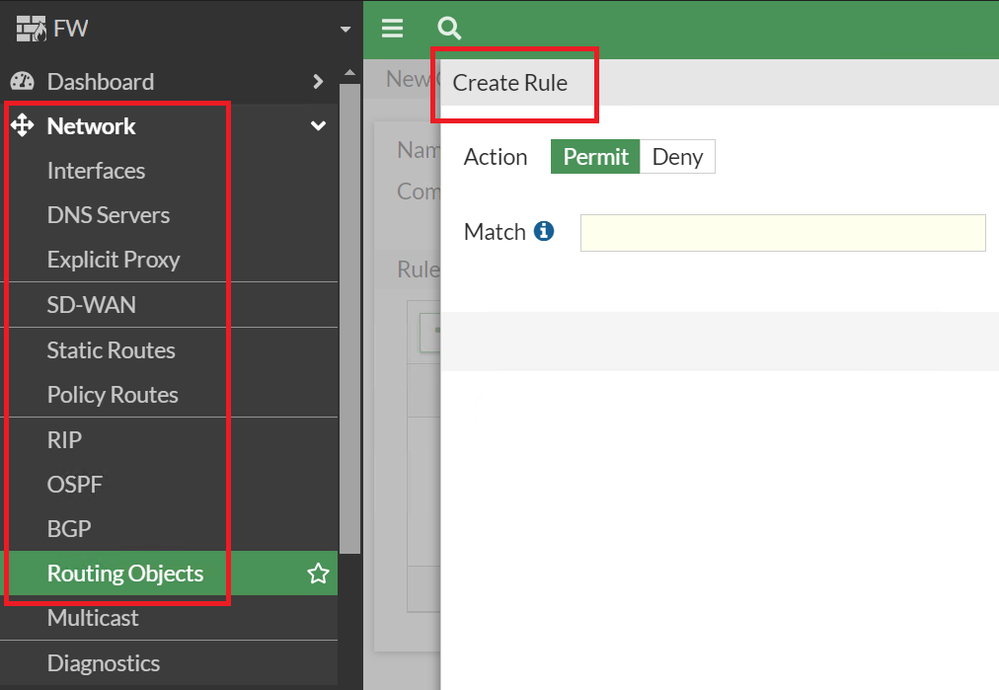This screenshot has height=690, width=999.
Task: Expand the Dashboard menu chevron
Action: 318,82
